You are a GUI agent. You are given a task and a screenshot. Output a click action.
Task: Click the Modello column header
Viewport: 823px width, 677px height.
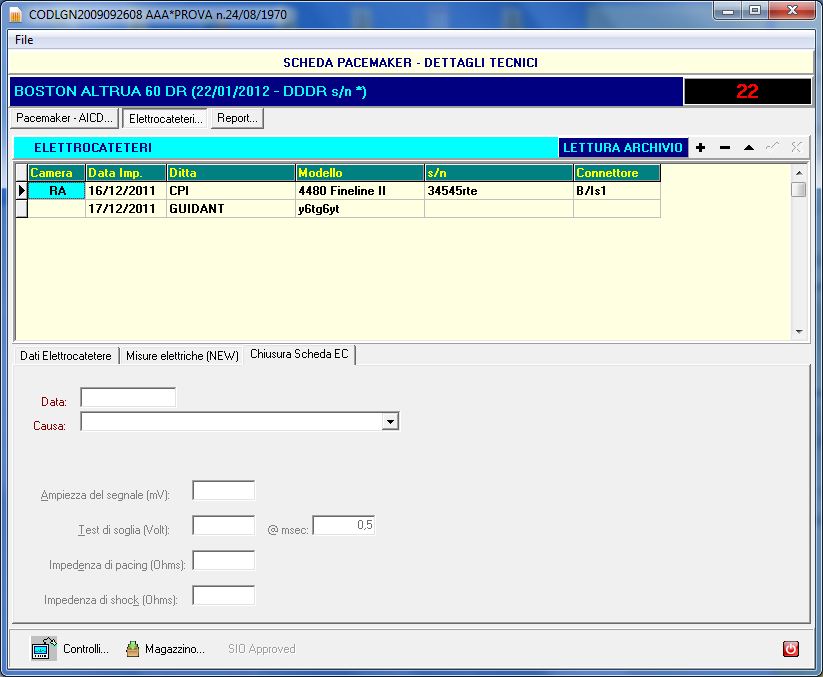pos(360,173)
